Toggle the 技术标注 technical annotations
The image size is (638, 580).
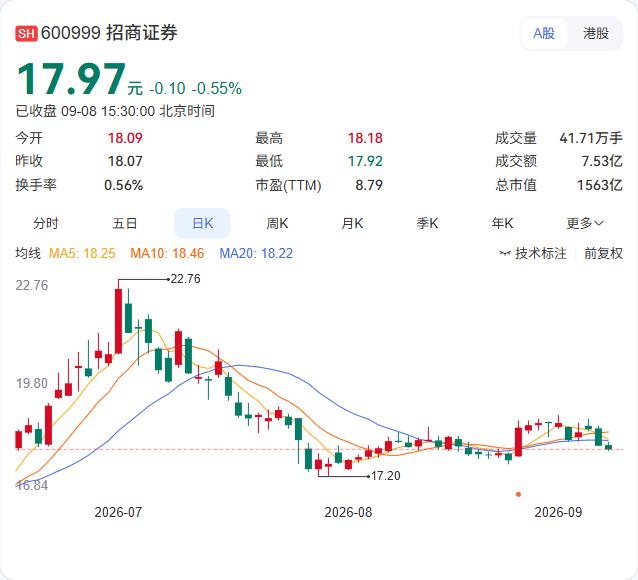click(x=533, y=253)
